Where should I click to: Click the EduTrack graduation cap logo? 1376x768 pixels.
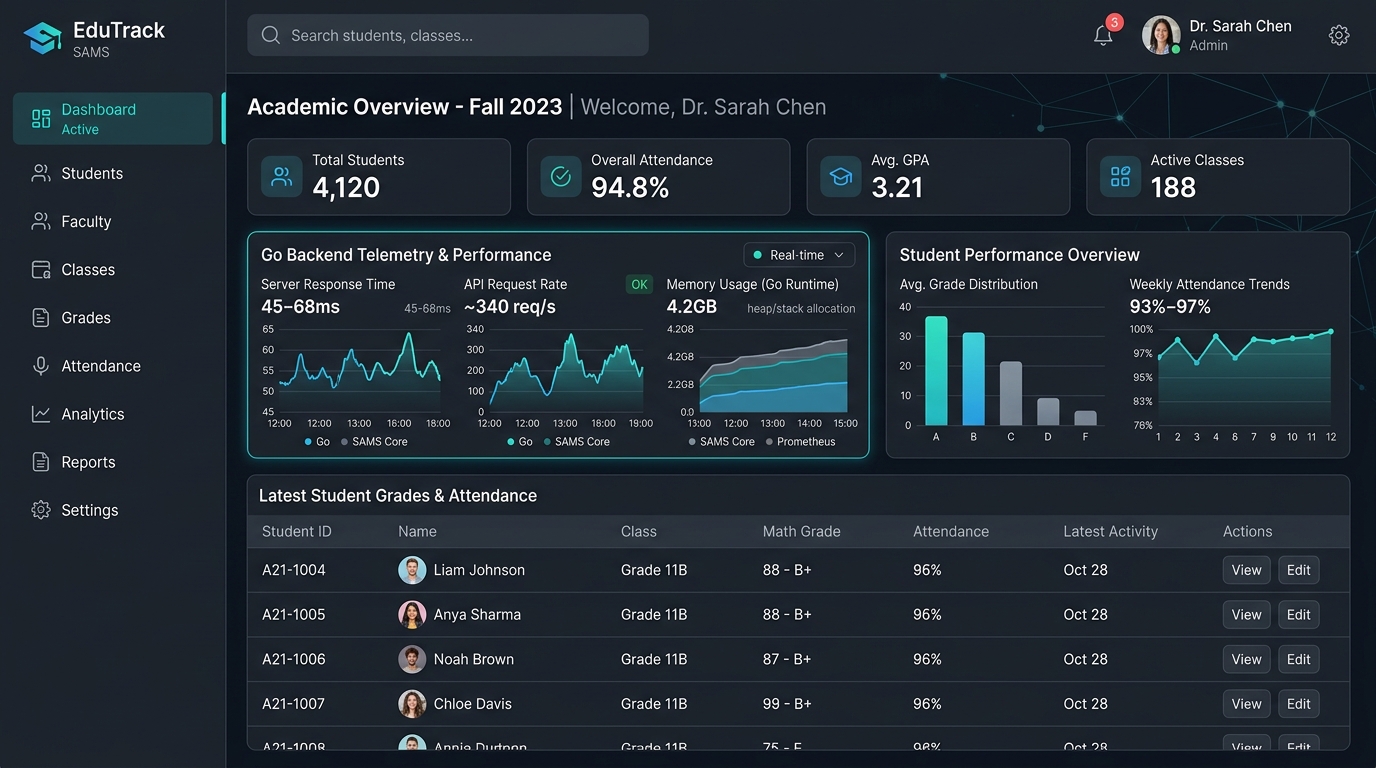42,38
